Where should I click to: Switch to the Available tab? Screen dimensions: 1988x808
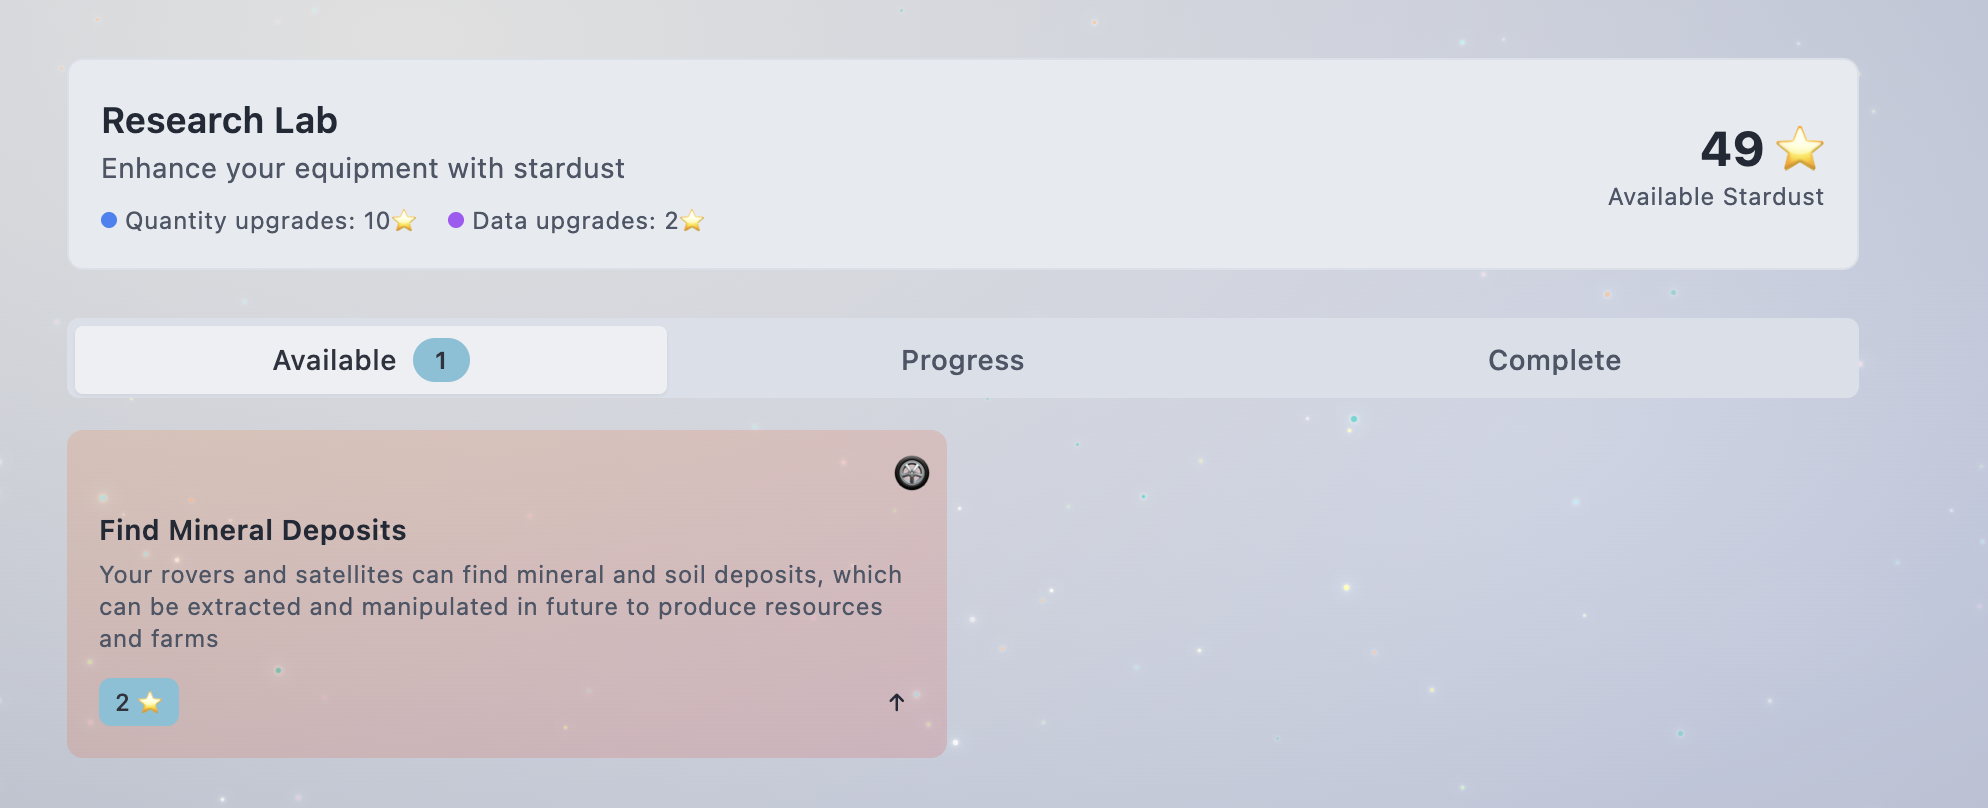pyautogui.click(x=335, y=360)
